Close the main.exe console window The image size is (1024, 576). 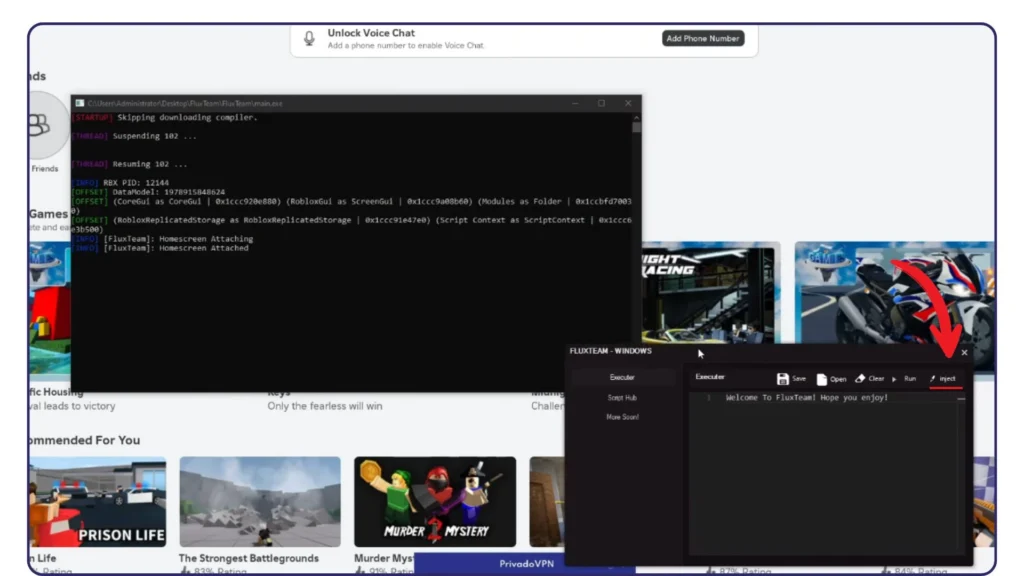click(628, 103)
